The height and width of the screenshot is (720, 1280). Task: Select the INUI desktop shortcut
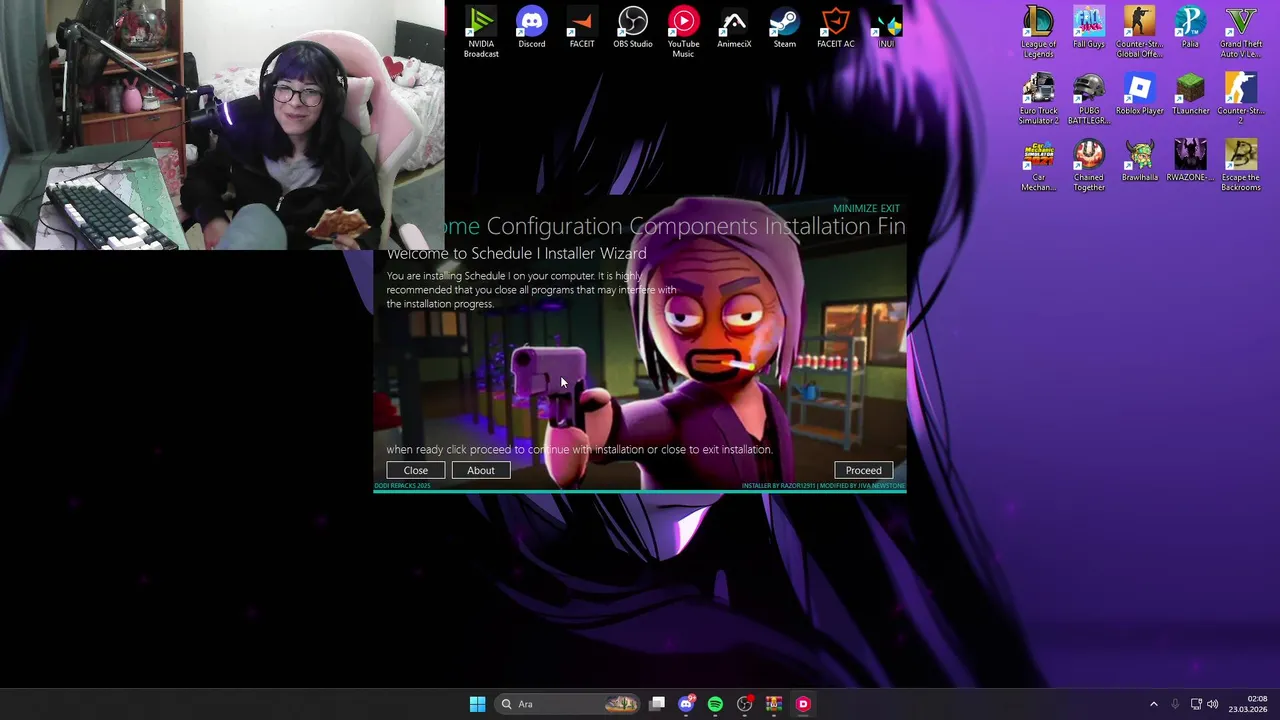click(886, 28)
